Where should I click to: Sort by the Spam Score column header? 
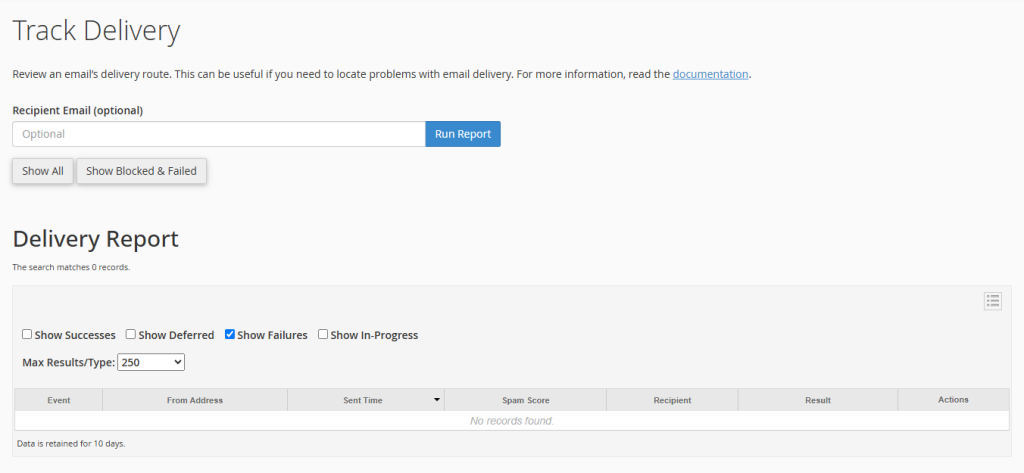click(x=525, y=400)
